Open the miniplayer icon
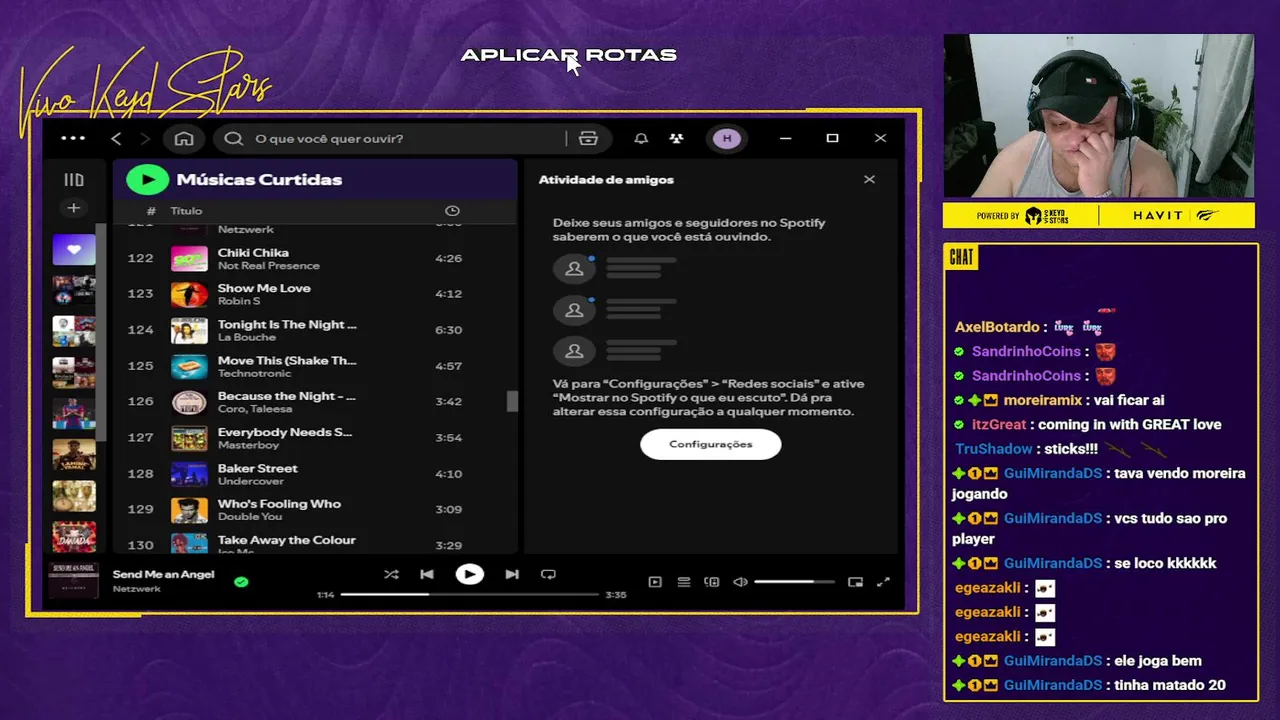 coord(855,582)
